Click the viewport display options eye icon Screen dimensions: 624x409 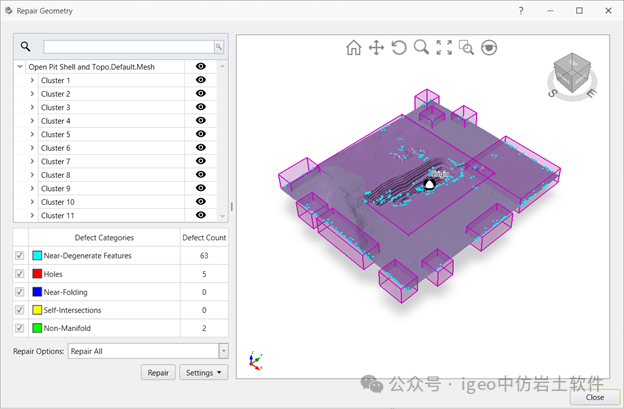click(489, 48)
